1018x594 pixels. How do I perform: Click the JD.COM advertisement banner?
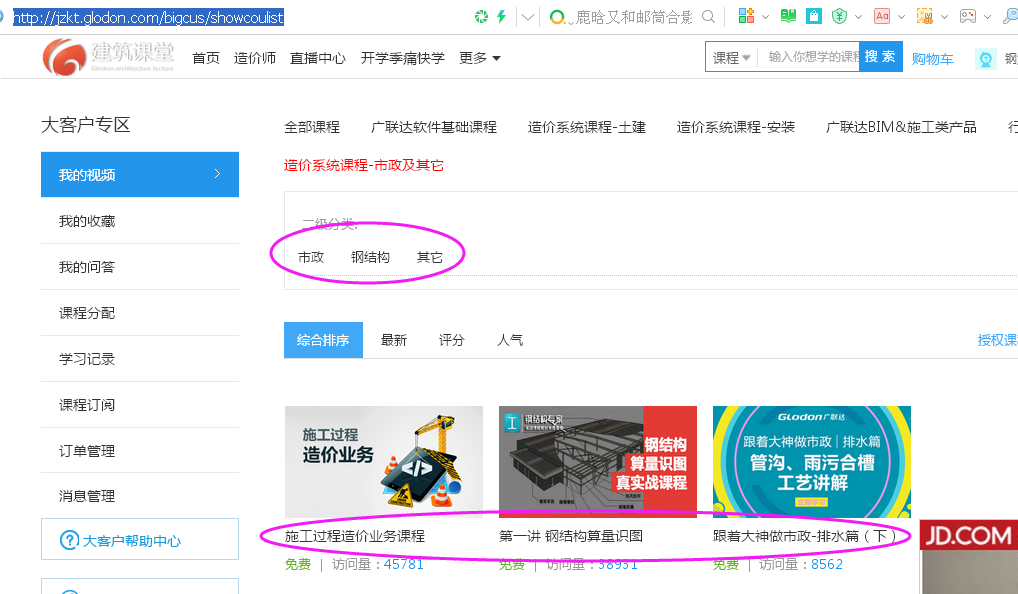coord(969,556)
